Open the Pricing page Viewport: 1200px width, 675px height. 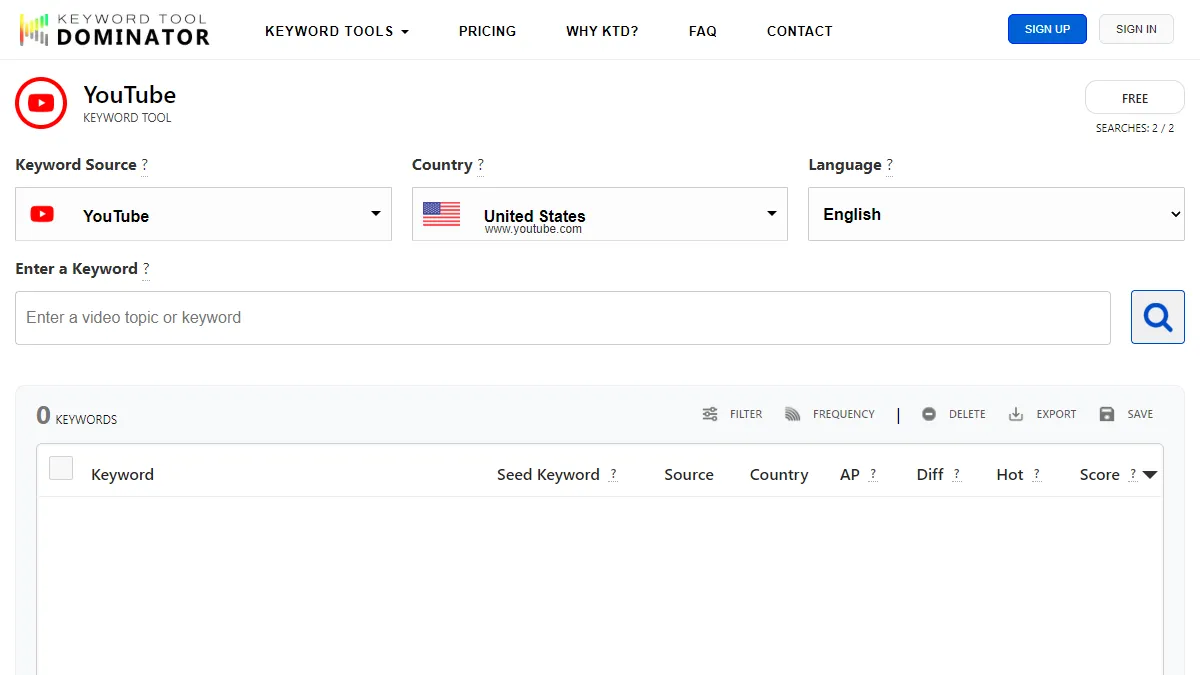pyautogui.click(x=487, y=31)
